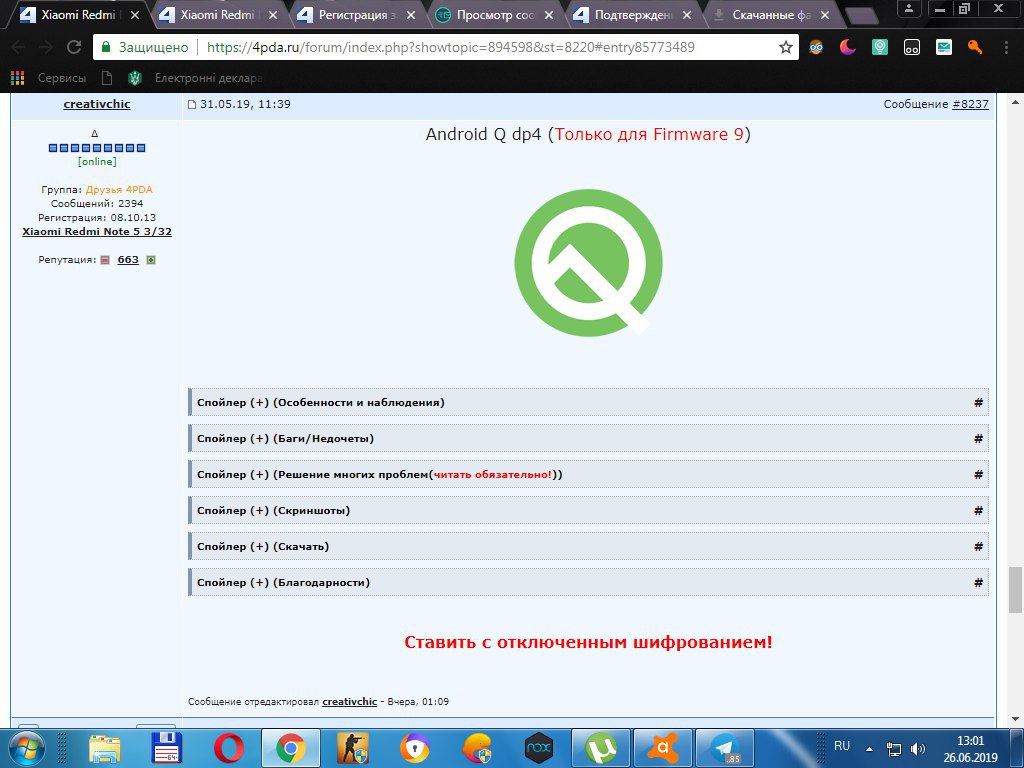This screenshot has width=1024, height=768.
Task: Open message number #8237 link
Action: [970, 104]
